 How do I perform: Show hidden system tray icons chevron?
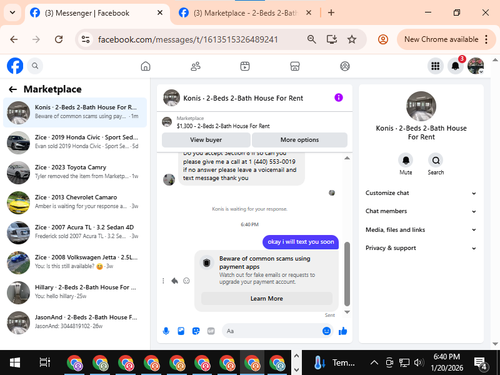[374, 363]
